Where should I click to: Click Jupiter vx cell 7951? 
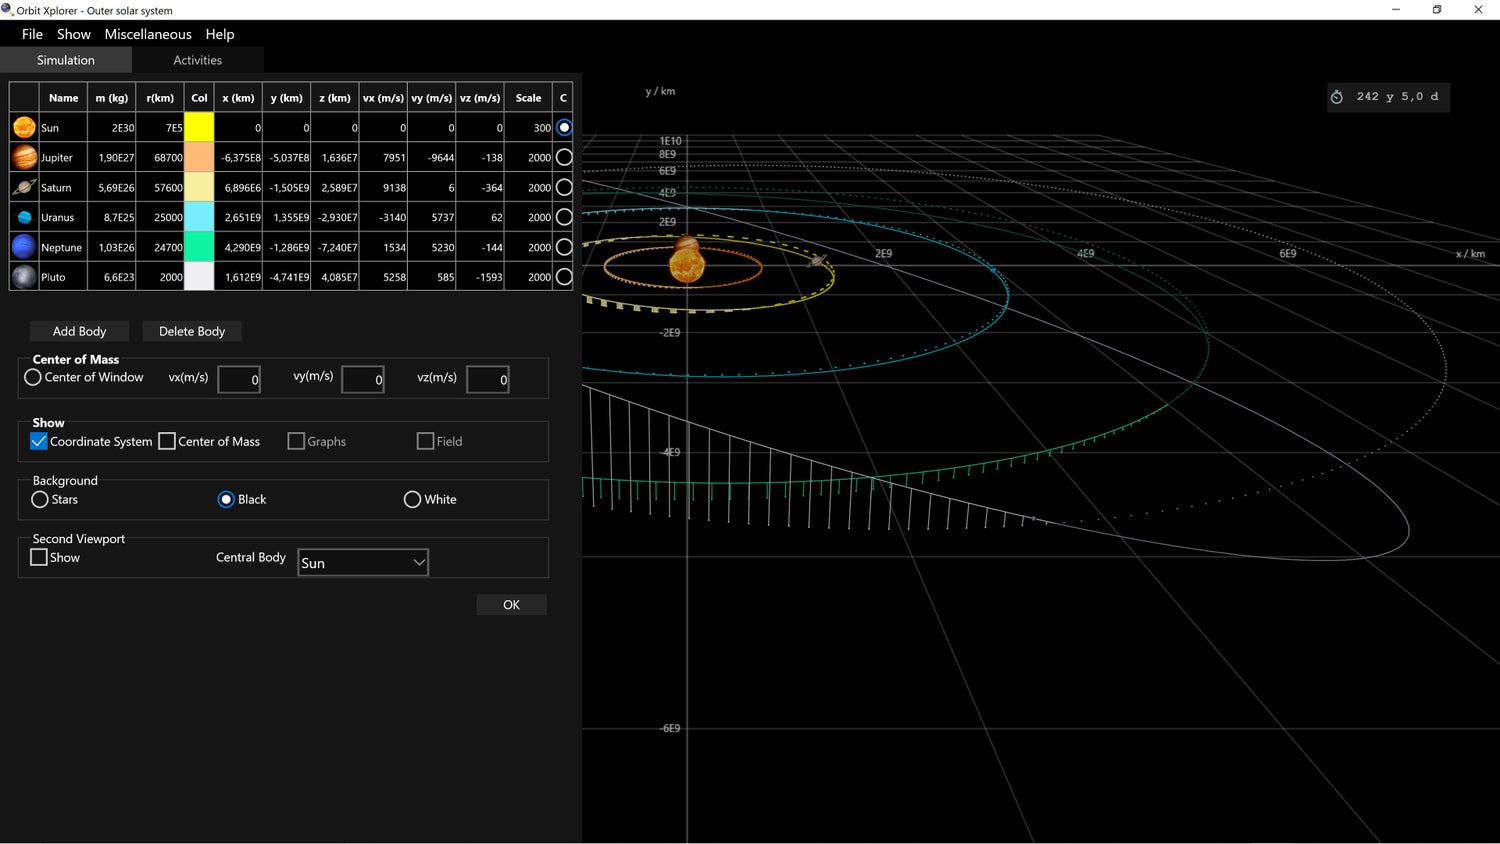383,157
